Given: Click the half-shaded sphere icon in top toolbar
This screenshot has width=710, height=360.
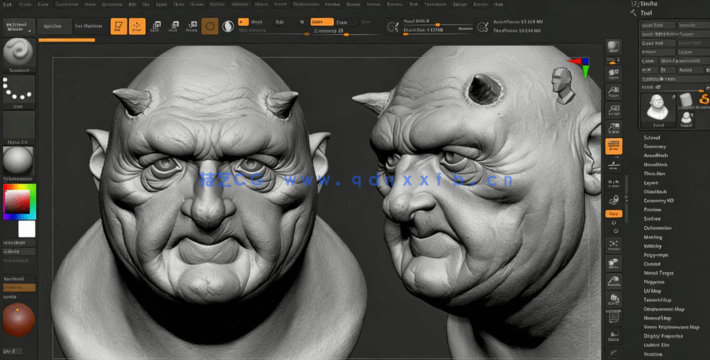Looking at the screenshot, I should pyautogui.click(x=228, y=26).
